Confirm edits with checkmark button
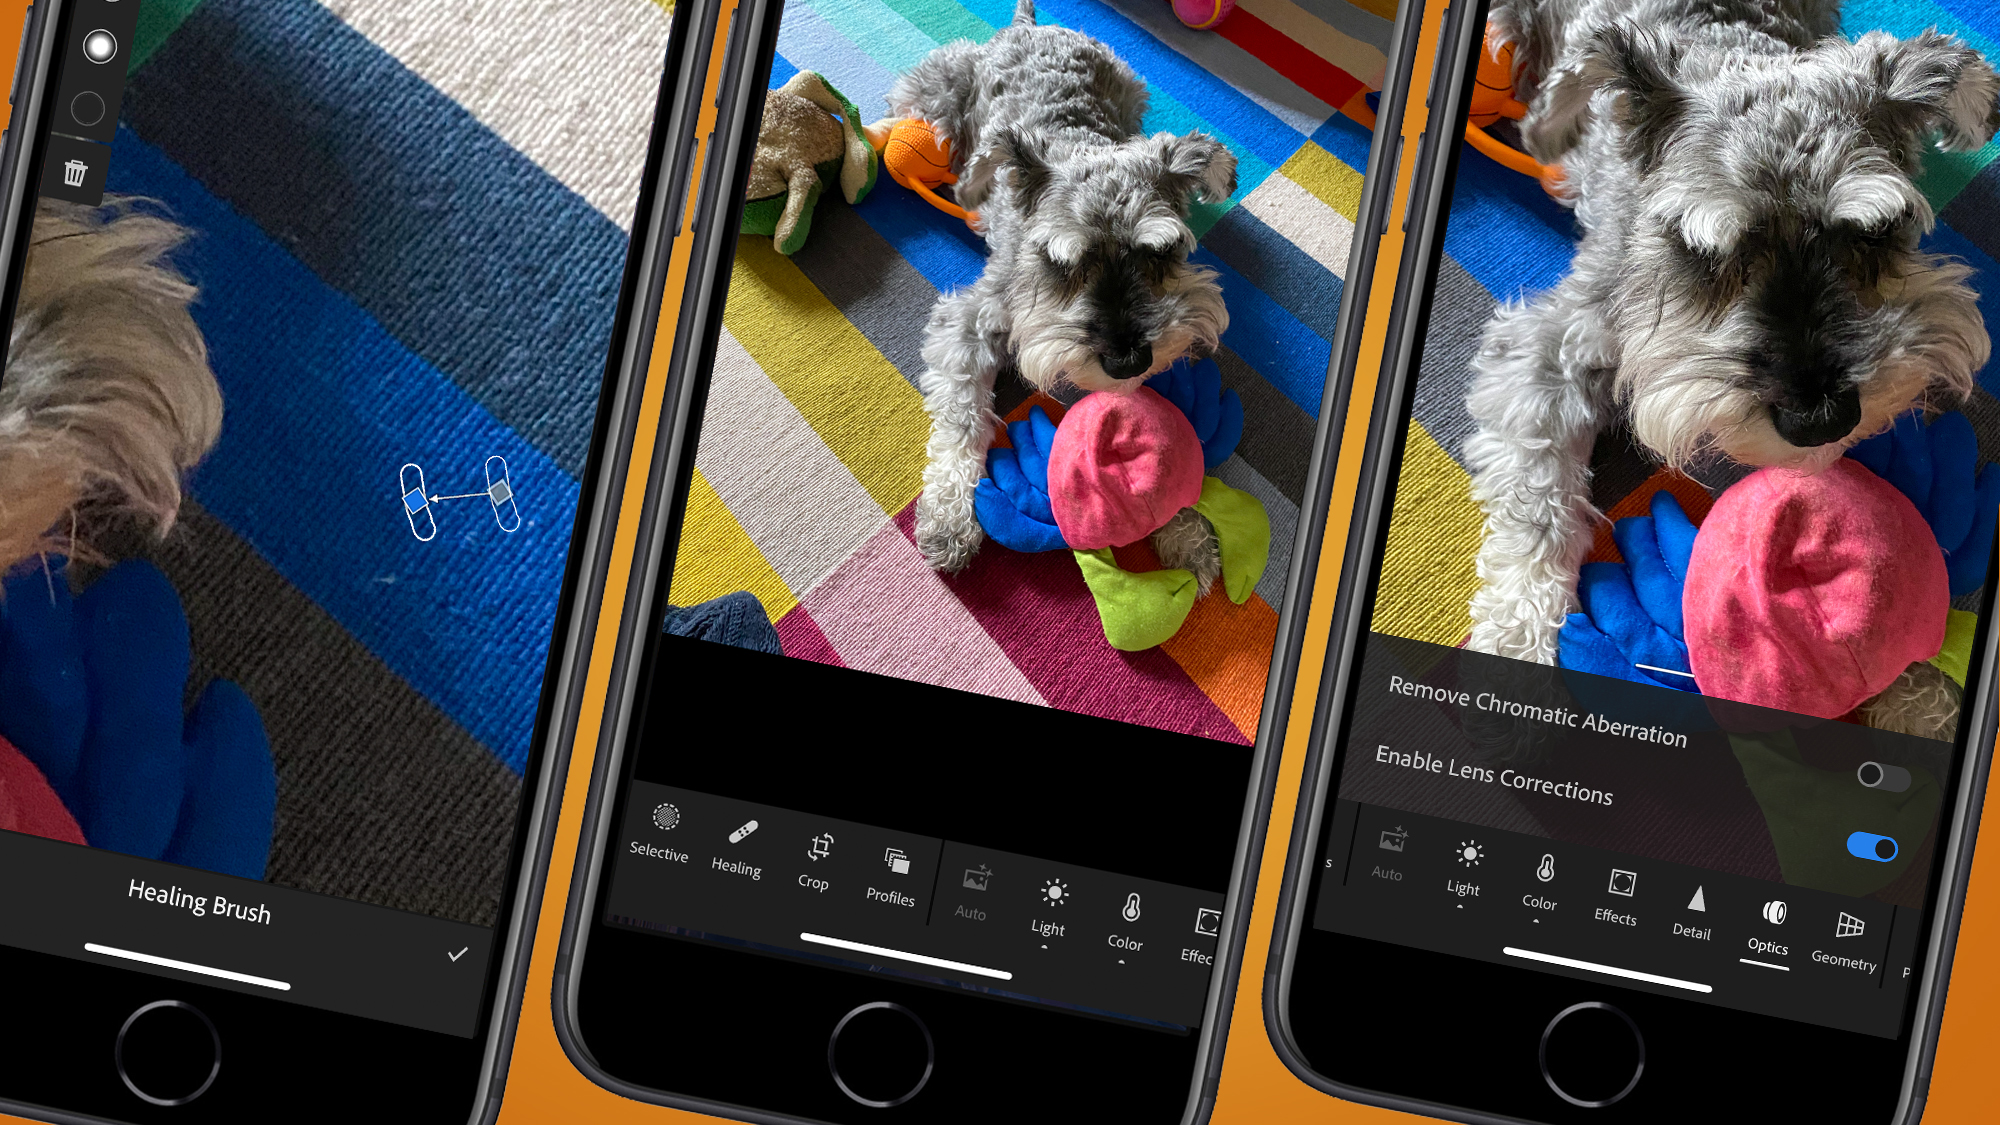The height and width of the screenshot is (1125, 2000). point(462,952)
